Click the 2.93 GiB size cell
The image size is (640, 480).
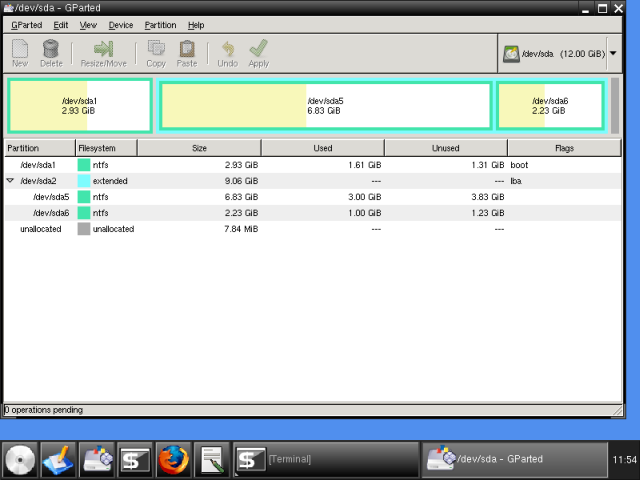(241, 165)
